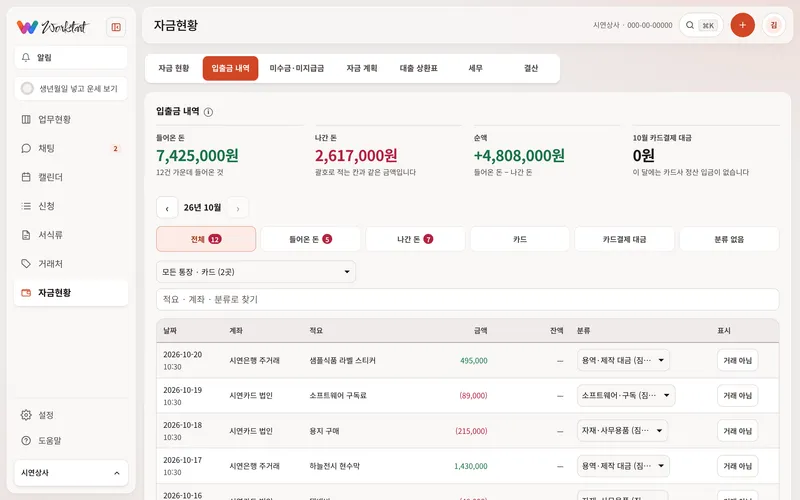This screenshot has height=500, width=800.
Task: Click the 날짜 column header
Action: click(170, 331)
